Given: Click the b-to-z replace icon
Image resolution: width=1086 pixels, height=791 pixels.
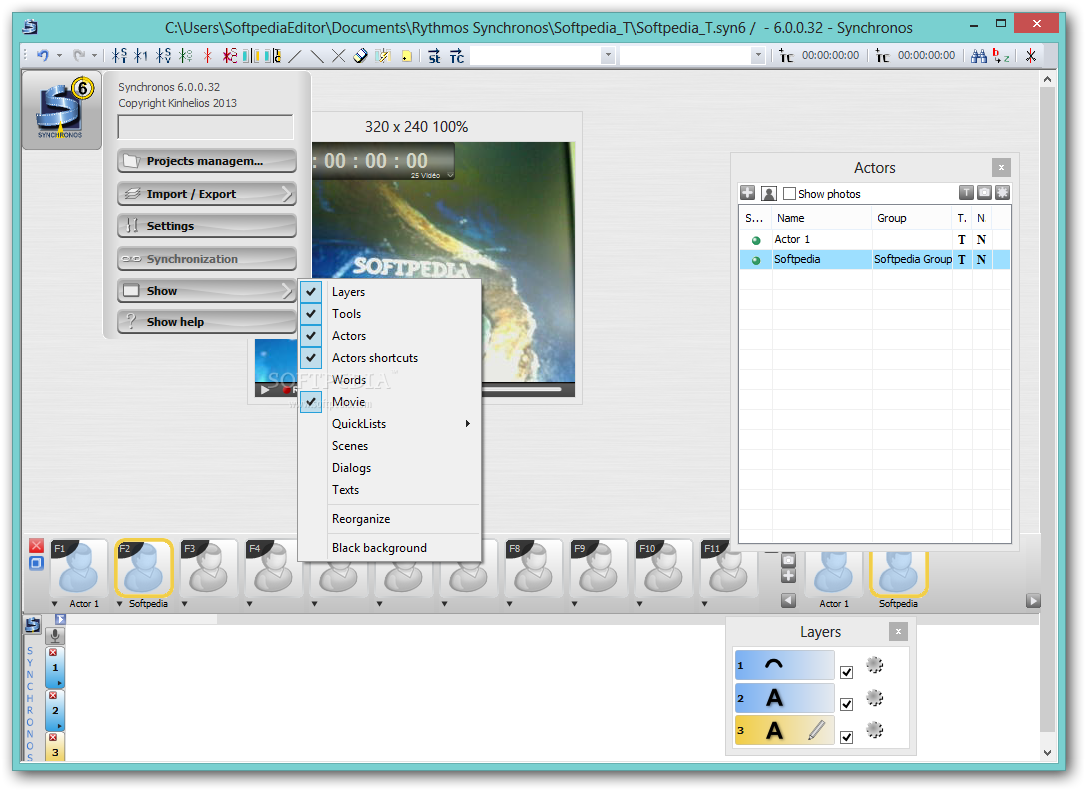Looking at the screenshot, I should click(1001, 56).
